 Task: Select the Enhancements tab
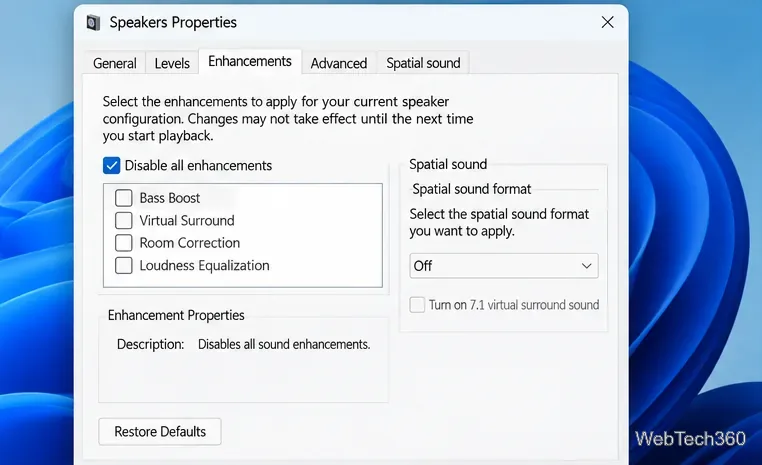click(250, 61)
